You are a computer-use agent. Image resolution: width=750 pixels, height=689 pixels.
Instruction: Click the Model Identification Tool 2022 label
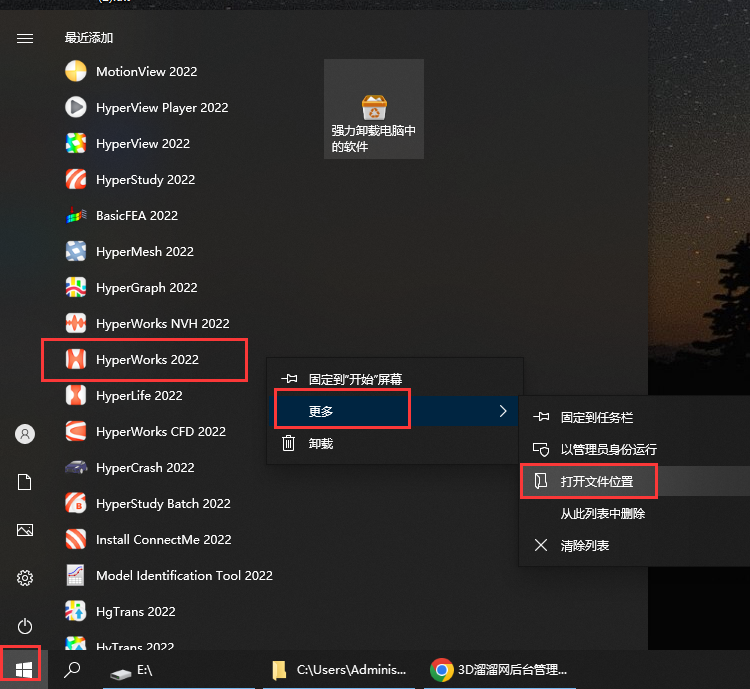click(x=184, y=576)
